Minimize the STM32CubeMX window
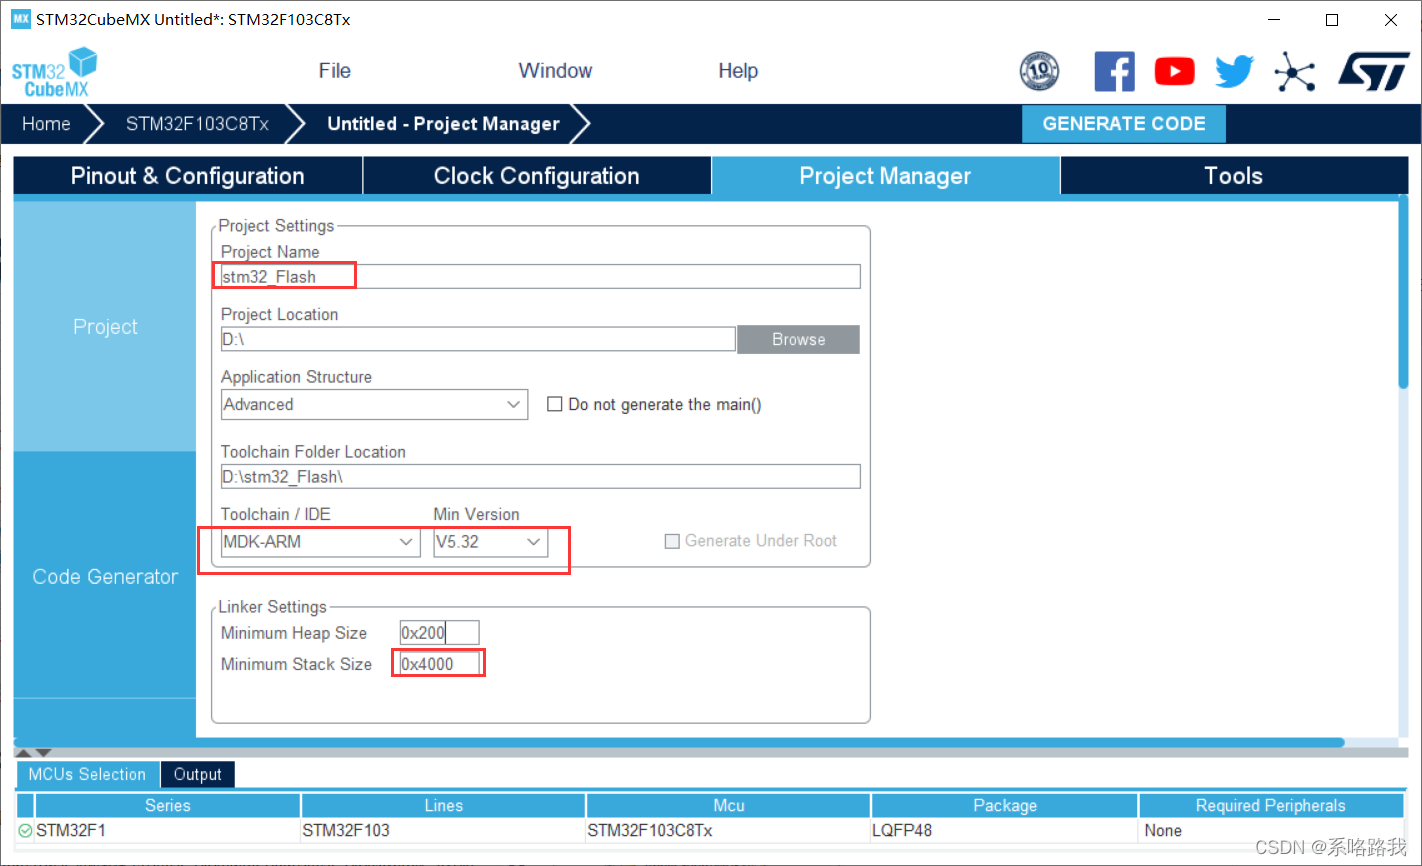 tap(1274, 20)
